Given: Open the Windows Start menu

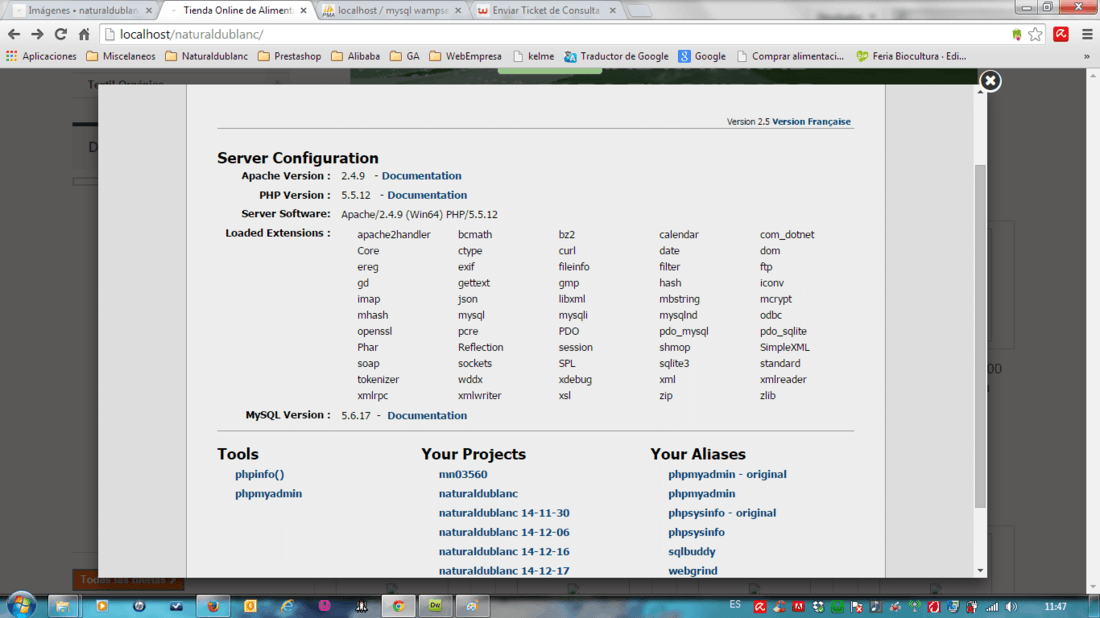Looking at the screenshot, I should coord(22,605).
